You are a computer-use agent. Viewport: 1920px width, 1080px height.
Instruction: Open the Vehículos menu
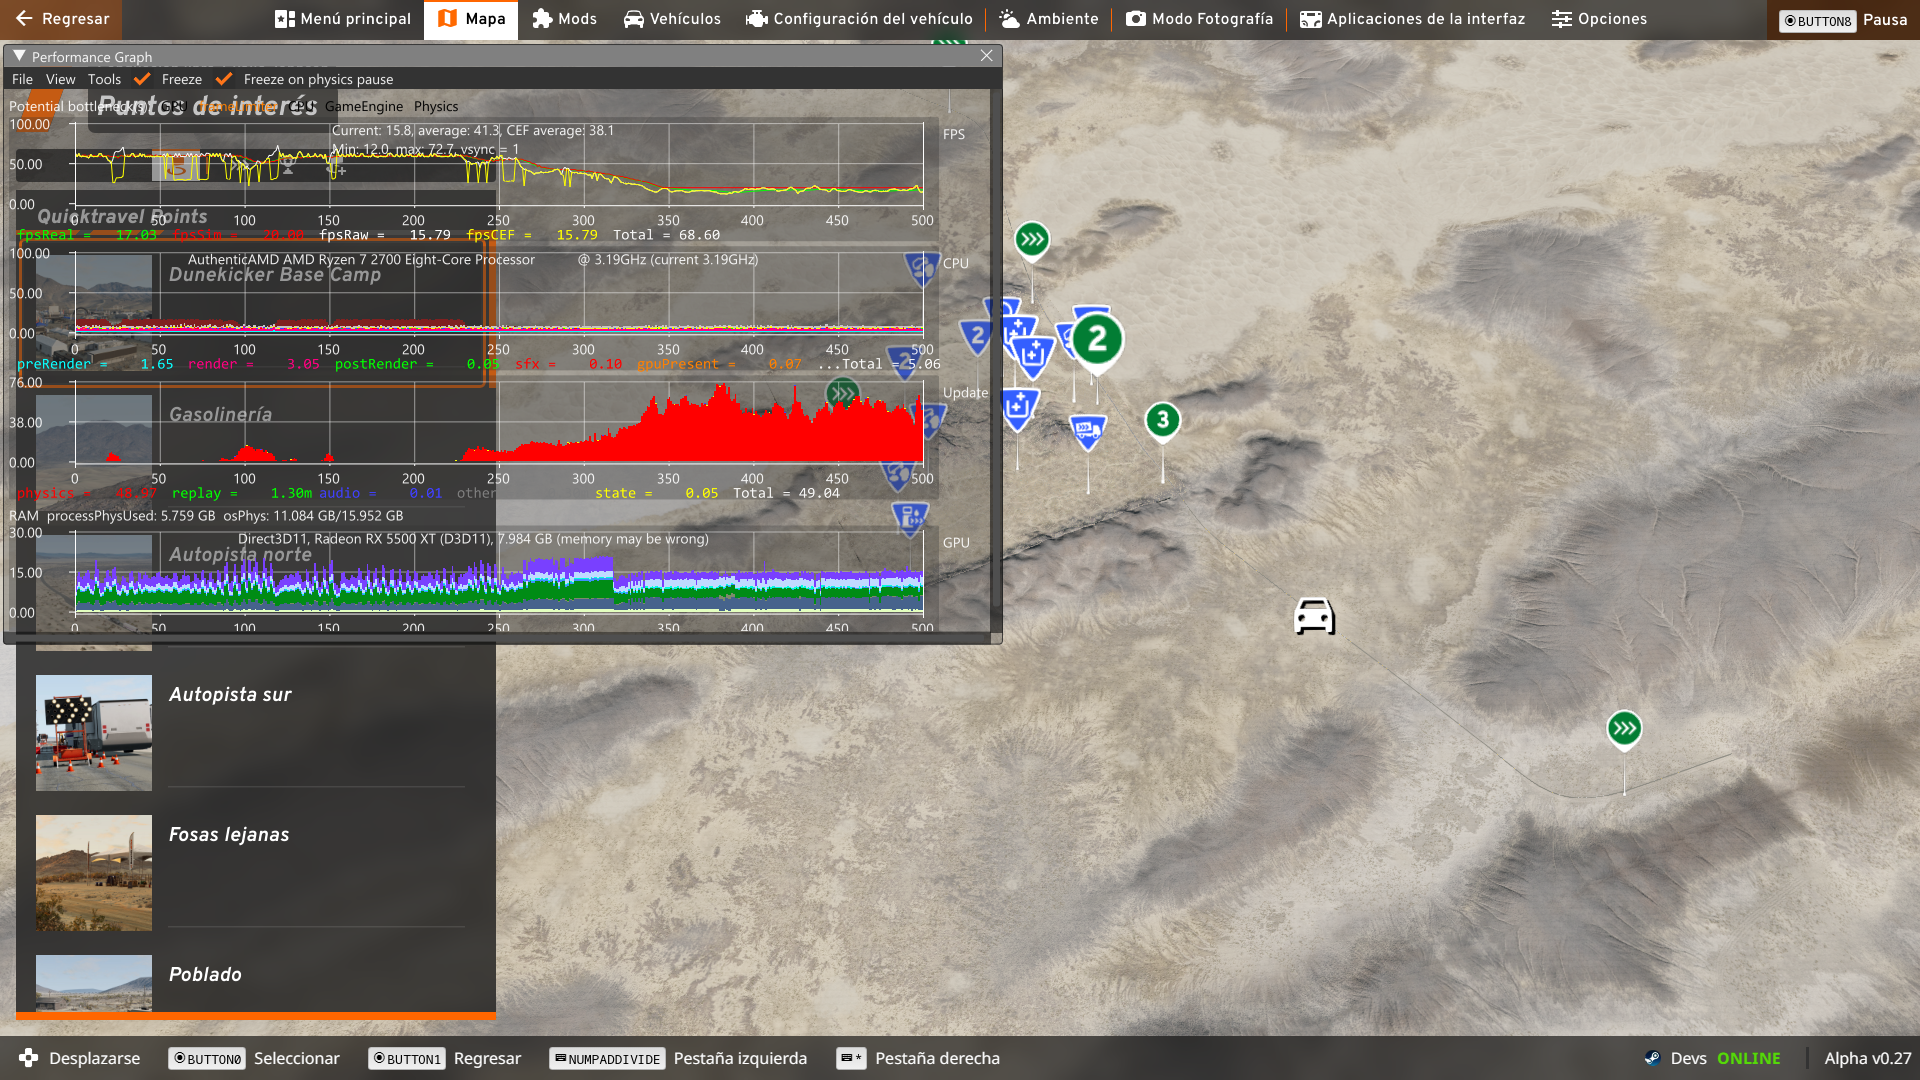click(672, 19)
